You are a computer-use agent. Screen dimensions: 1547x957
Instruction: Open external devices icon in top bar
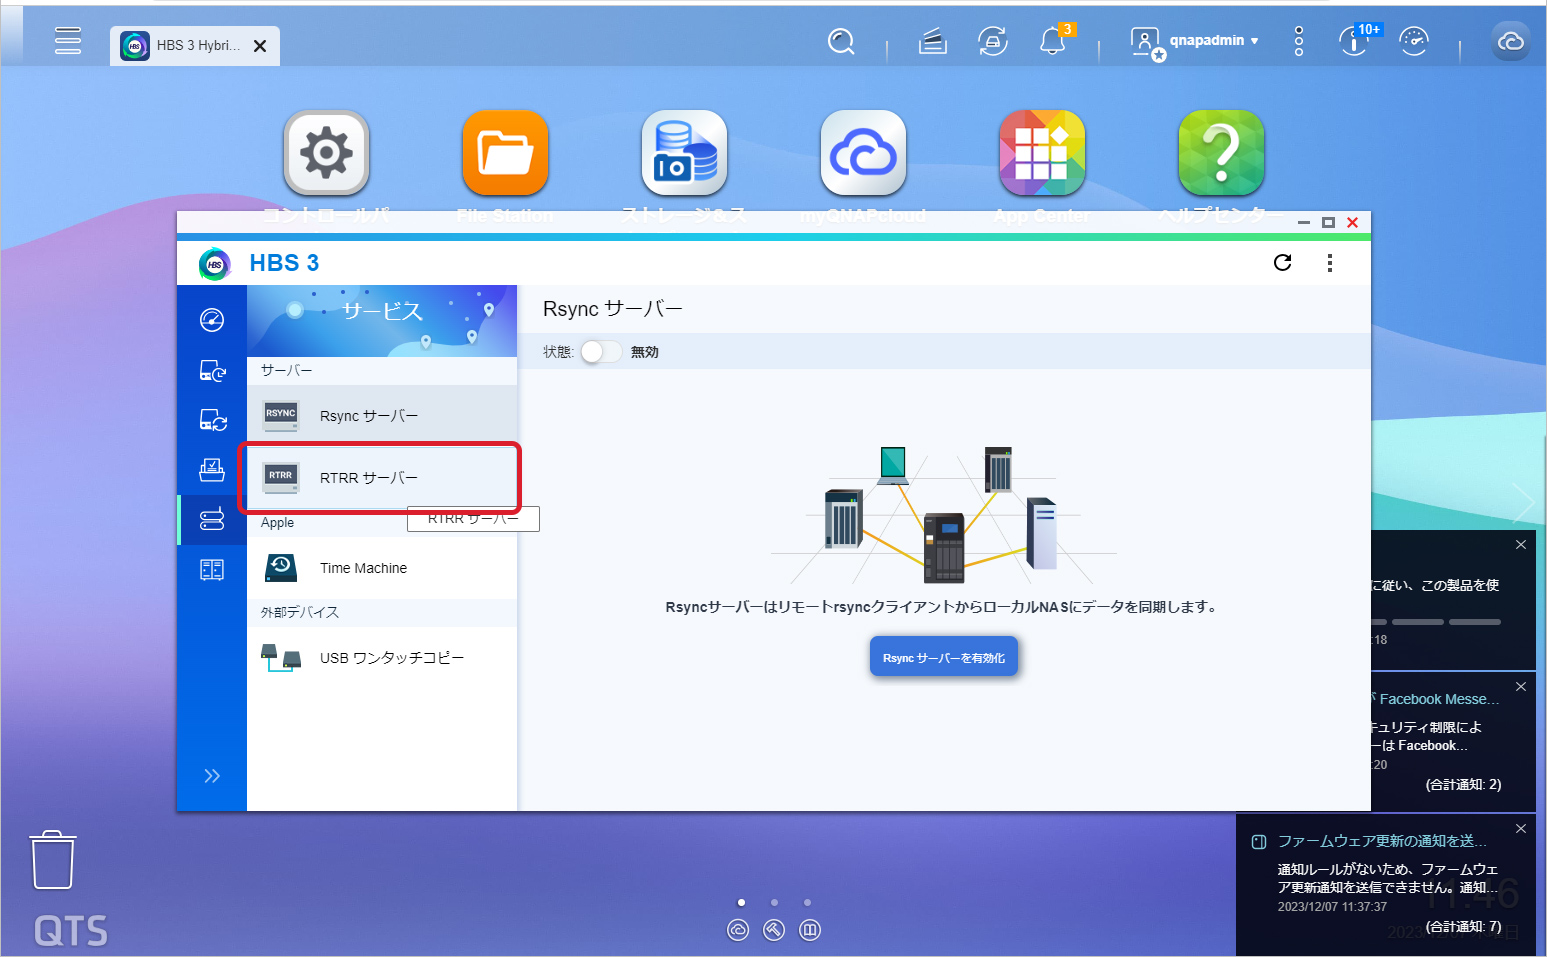pyautogui.click(x=992, y=42)
